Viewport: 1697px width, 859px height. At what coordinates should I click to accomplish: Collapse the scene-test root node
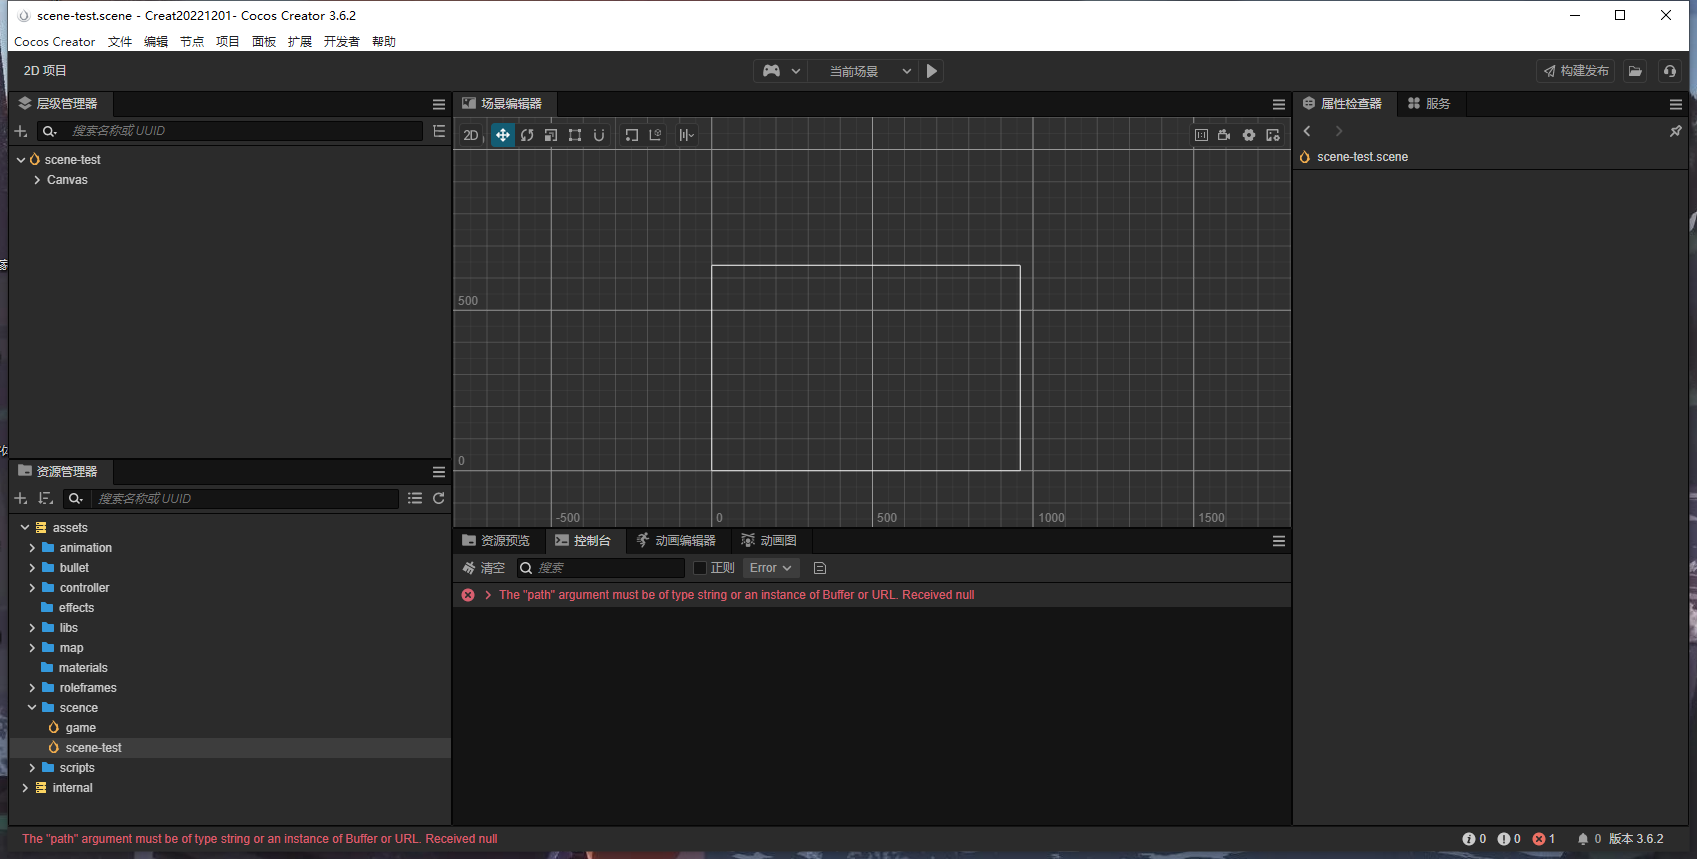pos(21,160)
